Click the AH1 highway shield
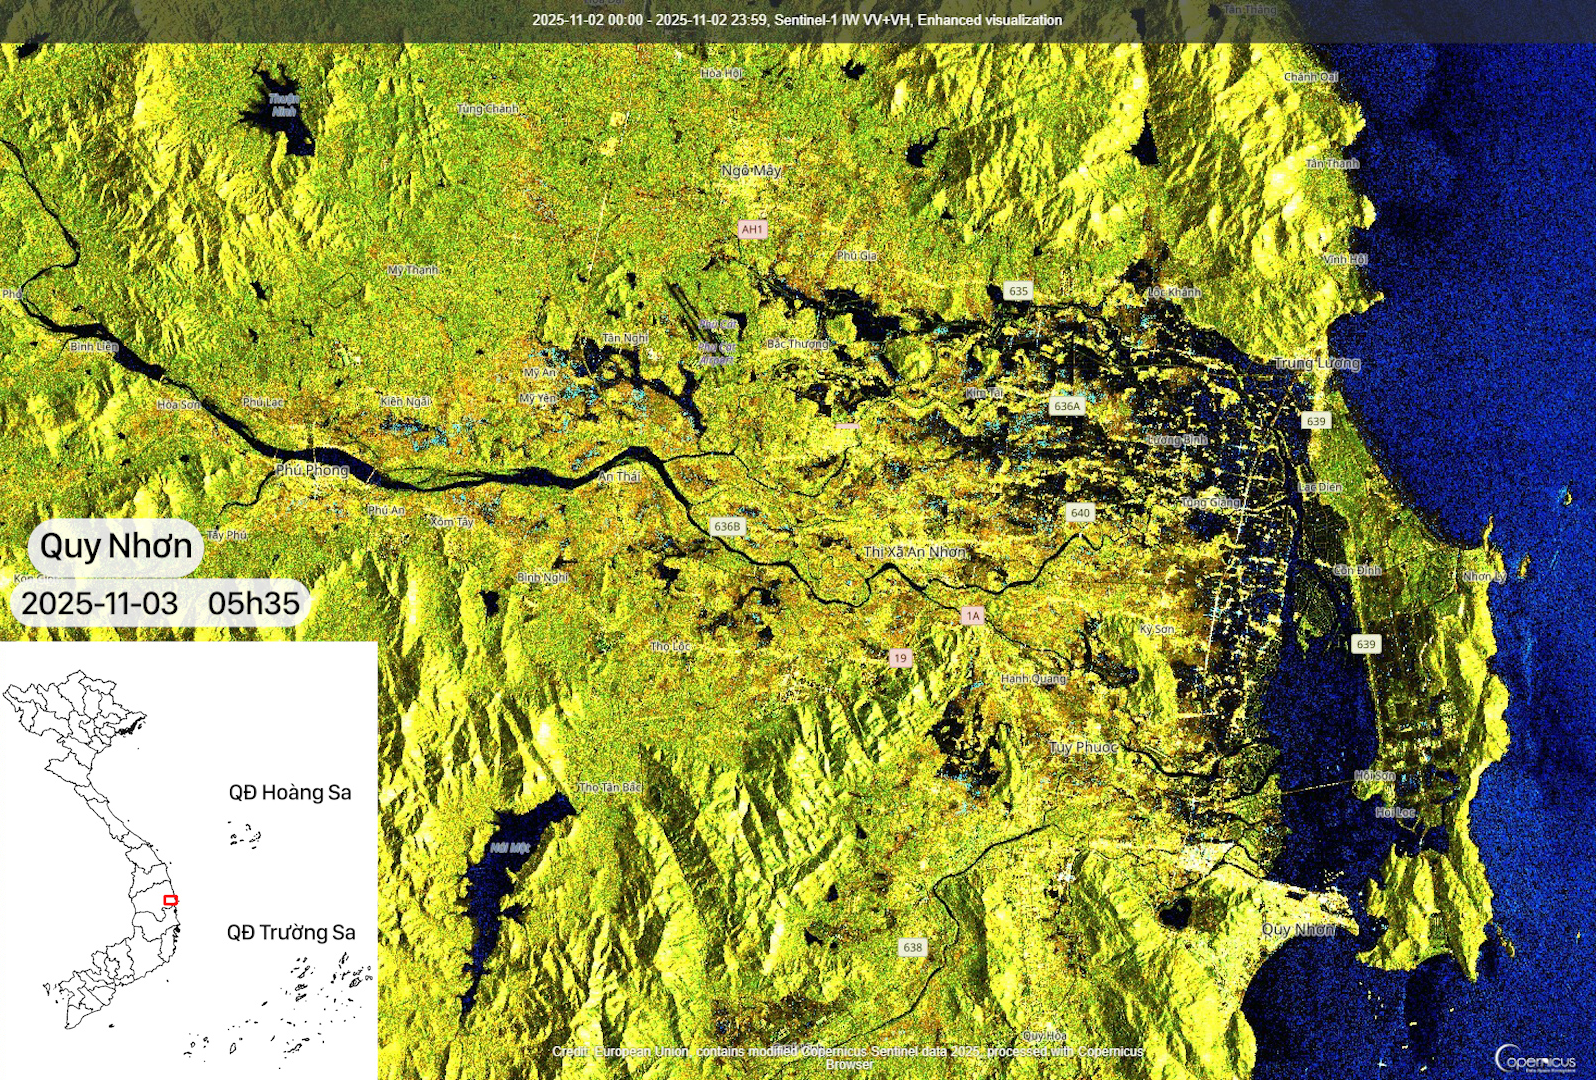Image resolution: width=1596 pixels, height=1080 pixels. (x=752, y=229)
